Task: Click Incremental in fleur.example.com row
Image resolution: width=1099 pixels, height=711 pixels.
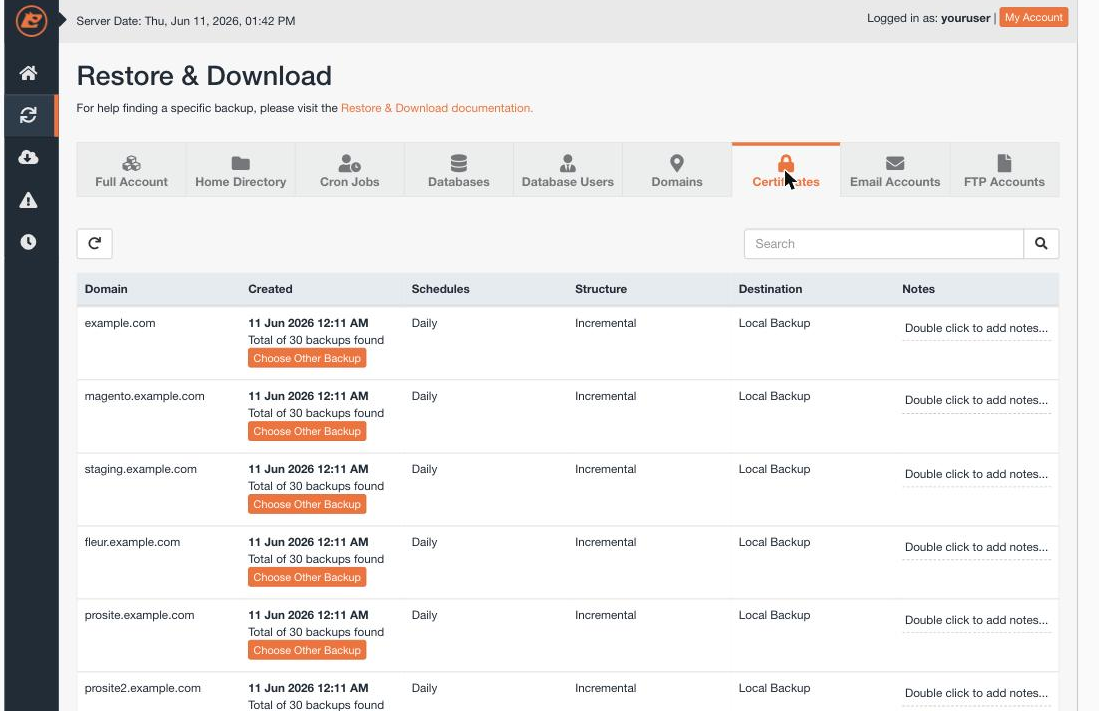Action: pyautogui.click(x=606, y=542)
